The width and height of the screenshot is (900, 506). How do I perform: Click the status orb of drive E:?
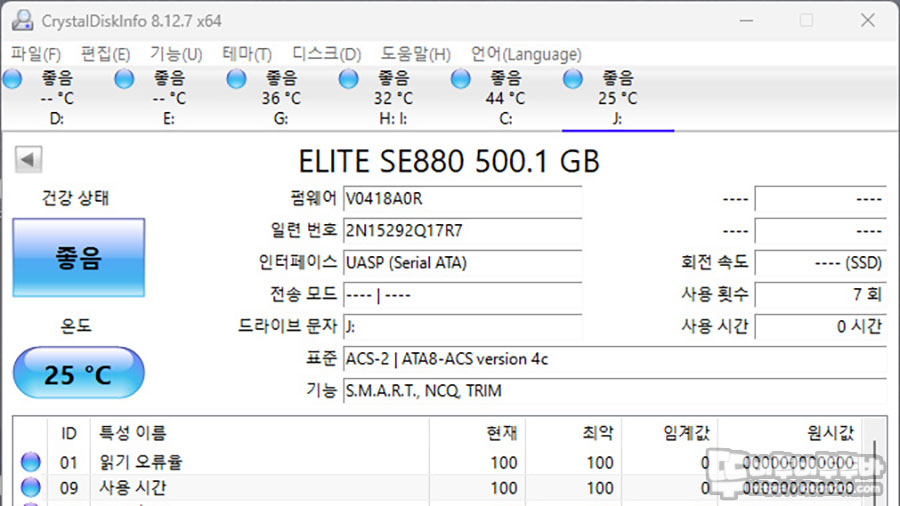(x=124, y=79)
